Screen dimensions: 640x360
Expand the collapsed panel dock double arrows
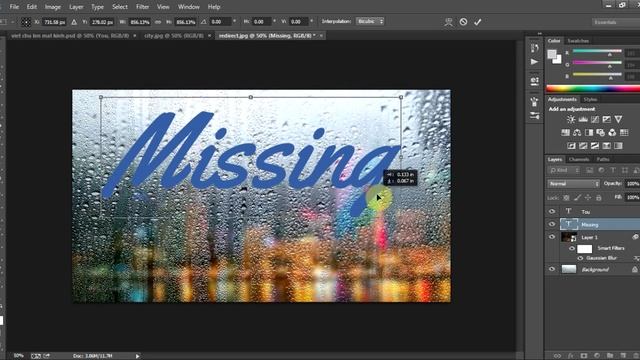pos(540,34)
